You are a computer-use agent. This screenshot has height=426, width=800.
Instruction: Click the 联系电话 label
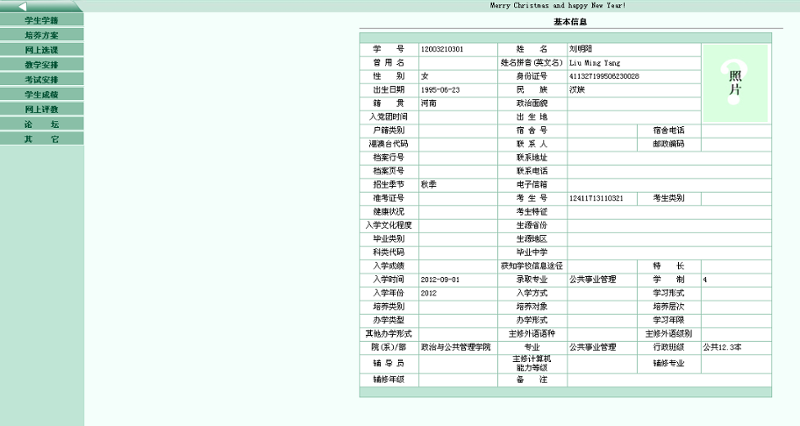click(532, 171)
